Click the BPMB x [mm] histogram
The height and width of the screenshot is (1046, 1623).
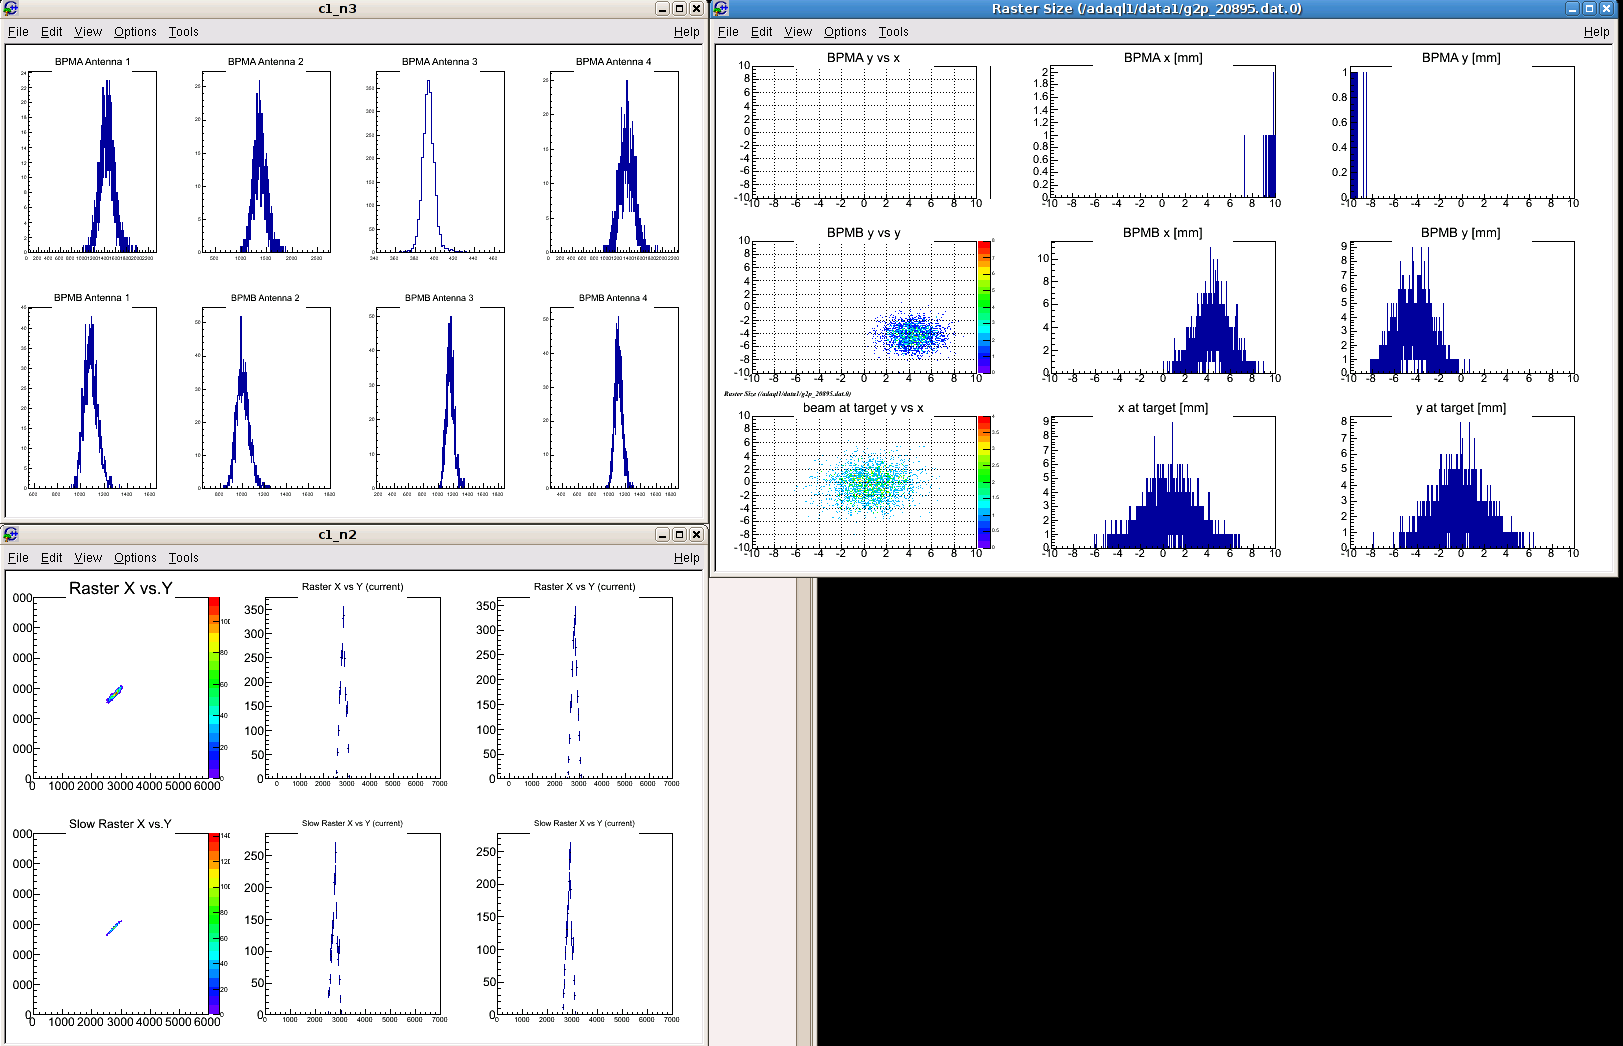point(1163,307)
